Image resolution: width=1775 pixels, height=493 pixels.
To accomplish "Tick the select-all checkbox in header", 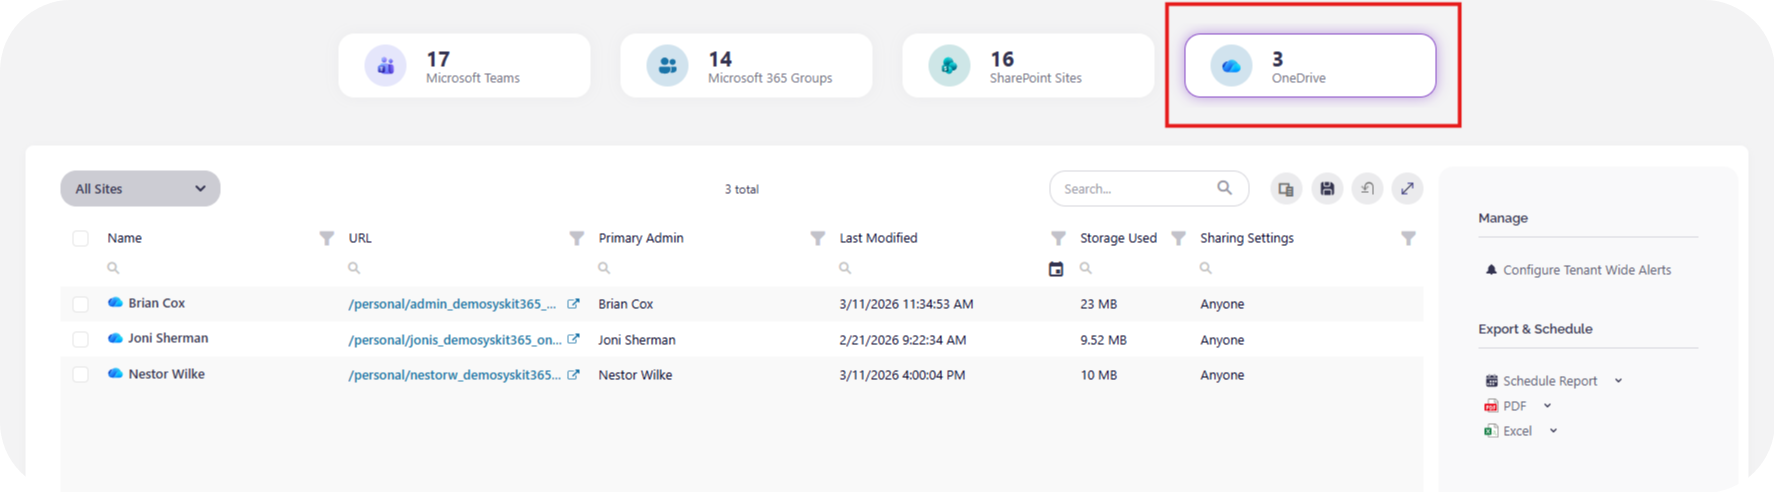I will point(81,238).
